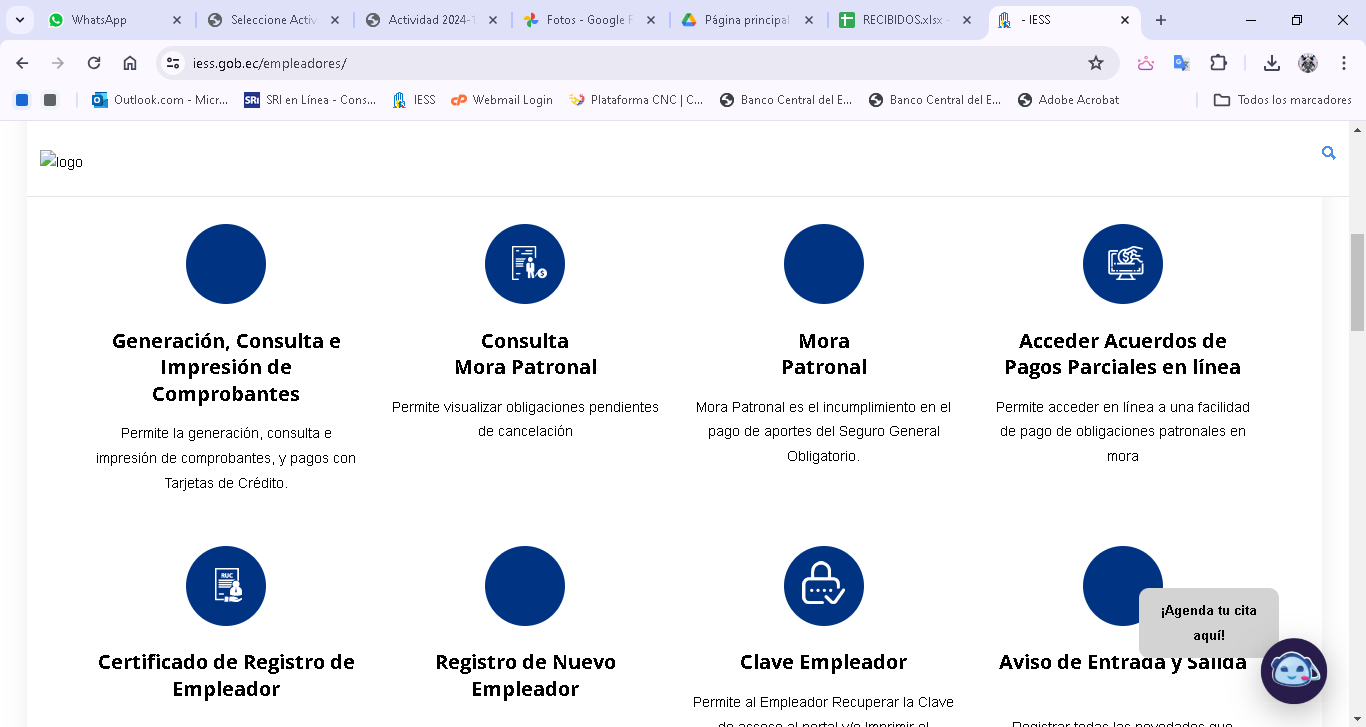Click the Registro de Nuevo Empleador heading
This screenshot has height=727, width=1366.
point(525,675)
